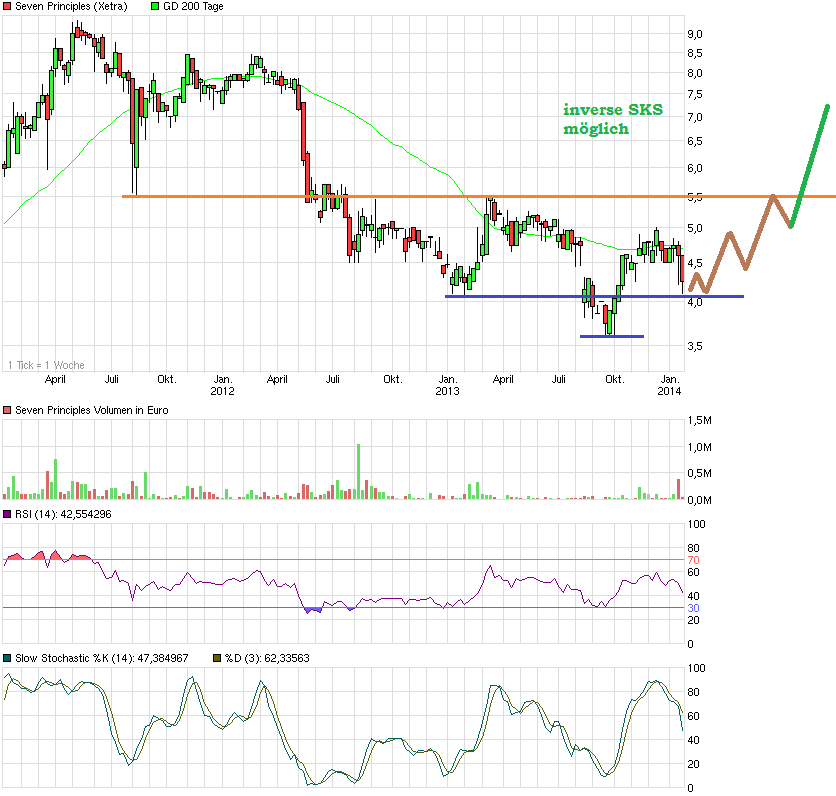Click the 'GD 200 Tage' legend label
Screen dimensions: 836x796
(x=193, y=6)
